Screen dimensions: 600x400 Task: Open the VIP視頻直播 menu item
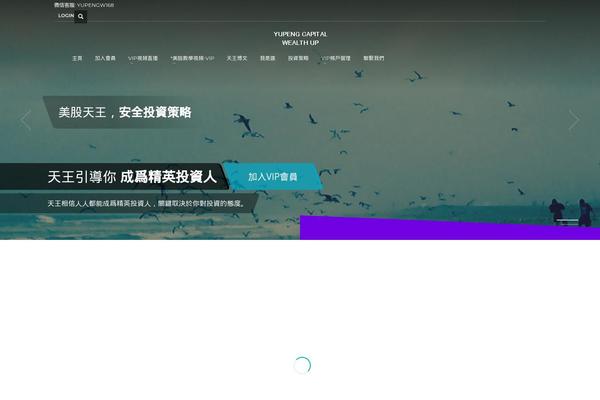(143, 58)
